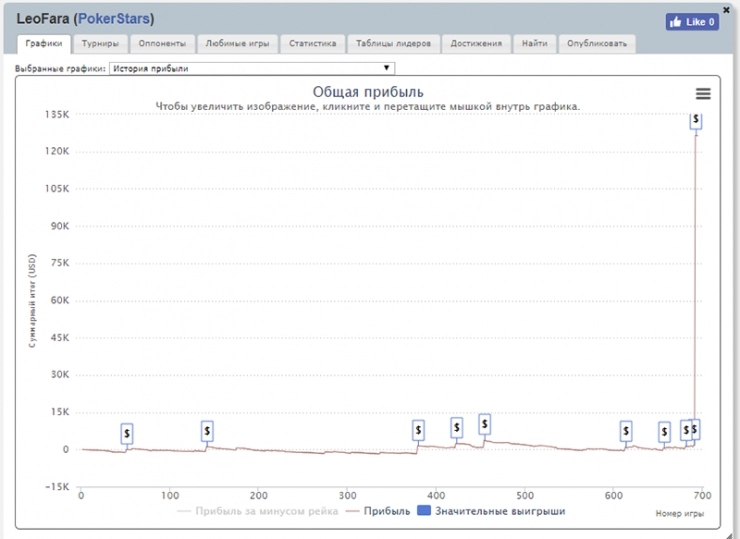Open the chart hamburger menu icon
This screenshot has width=740, height=539.
coord(702,93)
